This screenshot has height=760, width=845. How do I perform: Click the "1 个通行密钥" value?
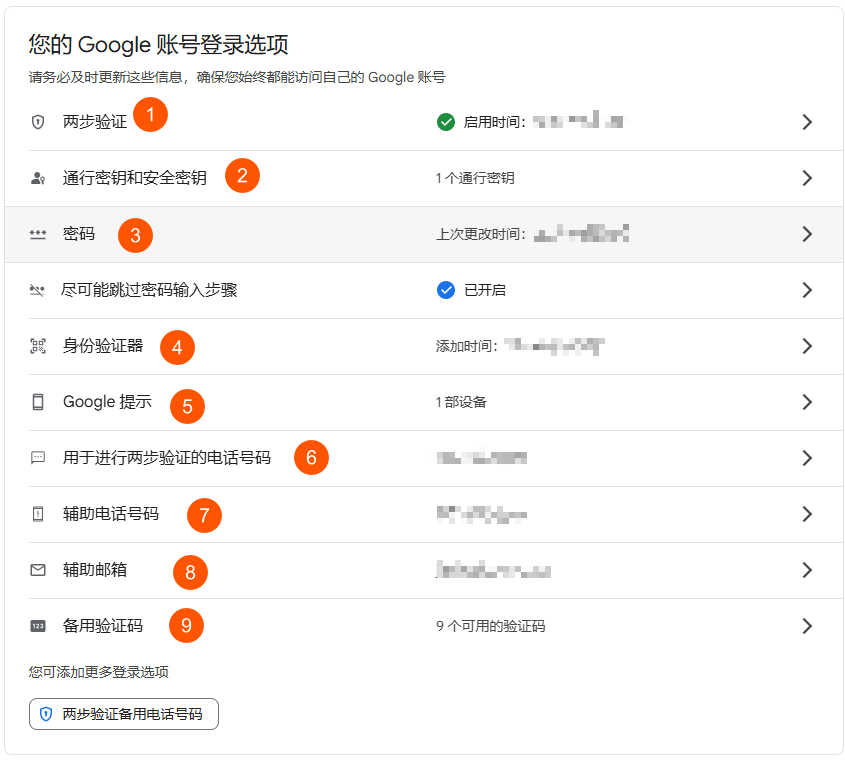tap(475, 178)
